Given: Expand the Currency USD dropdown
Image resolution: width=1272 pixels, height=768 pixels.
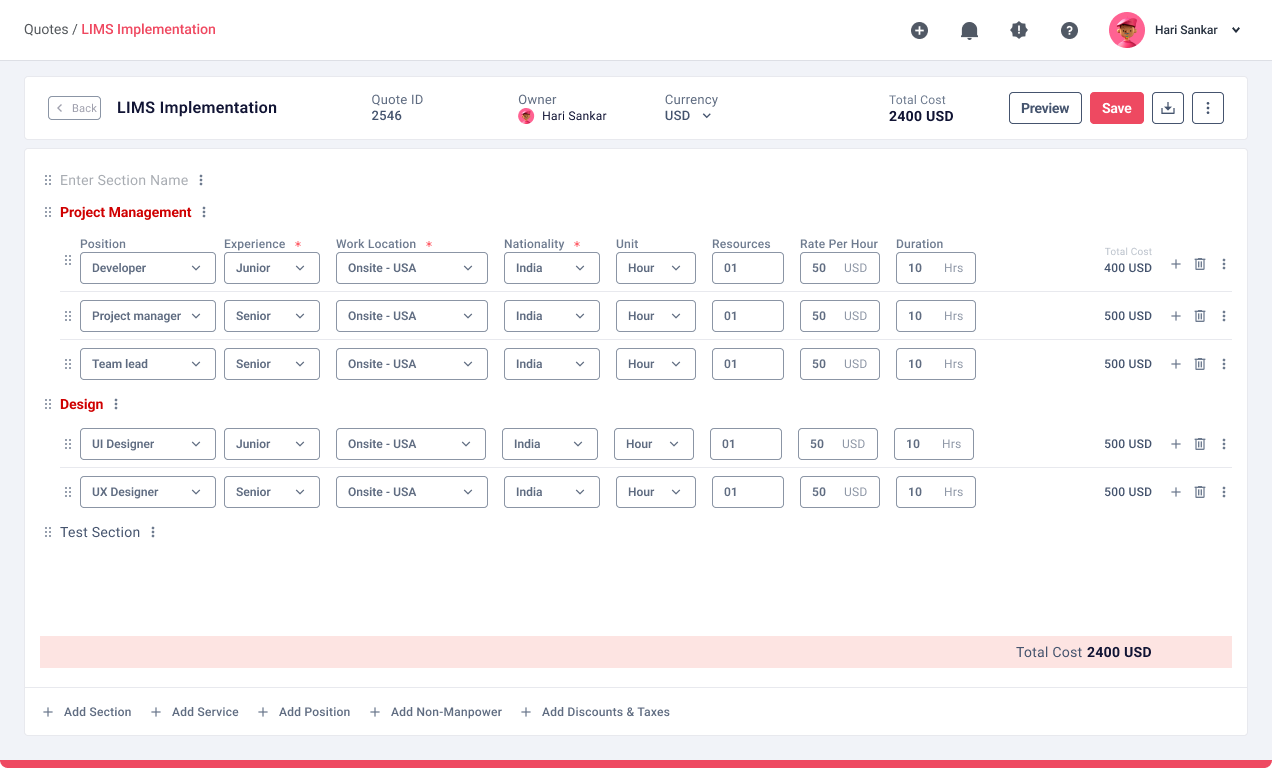Looking at the screenshot, I should [689, 116].
